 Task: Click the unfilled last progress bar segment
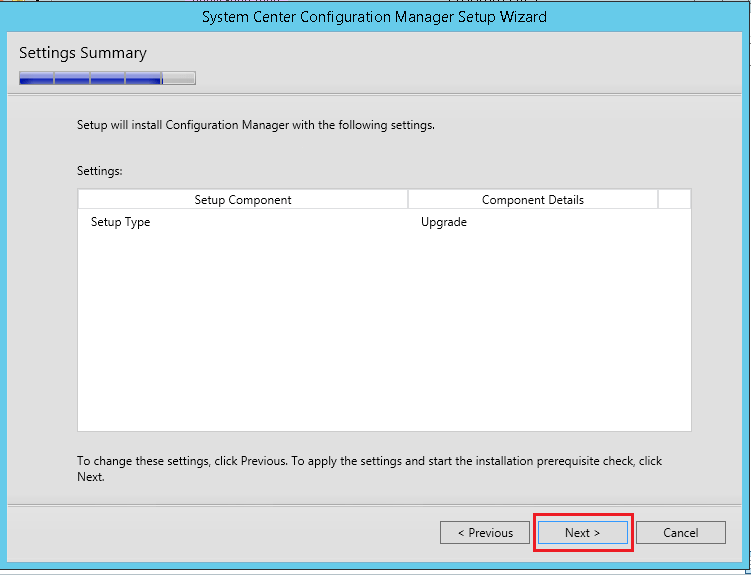pyautogui.click(x=179, y=78)
